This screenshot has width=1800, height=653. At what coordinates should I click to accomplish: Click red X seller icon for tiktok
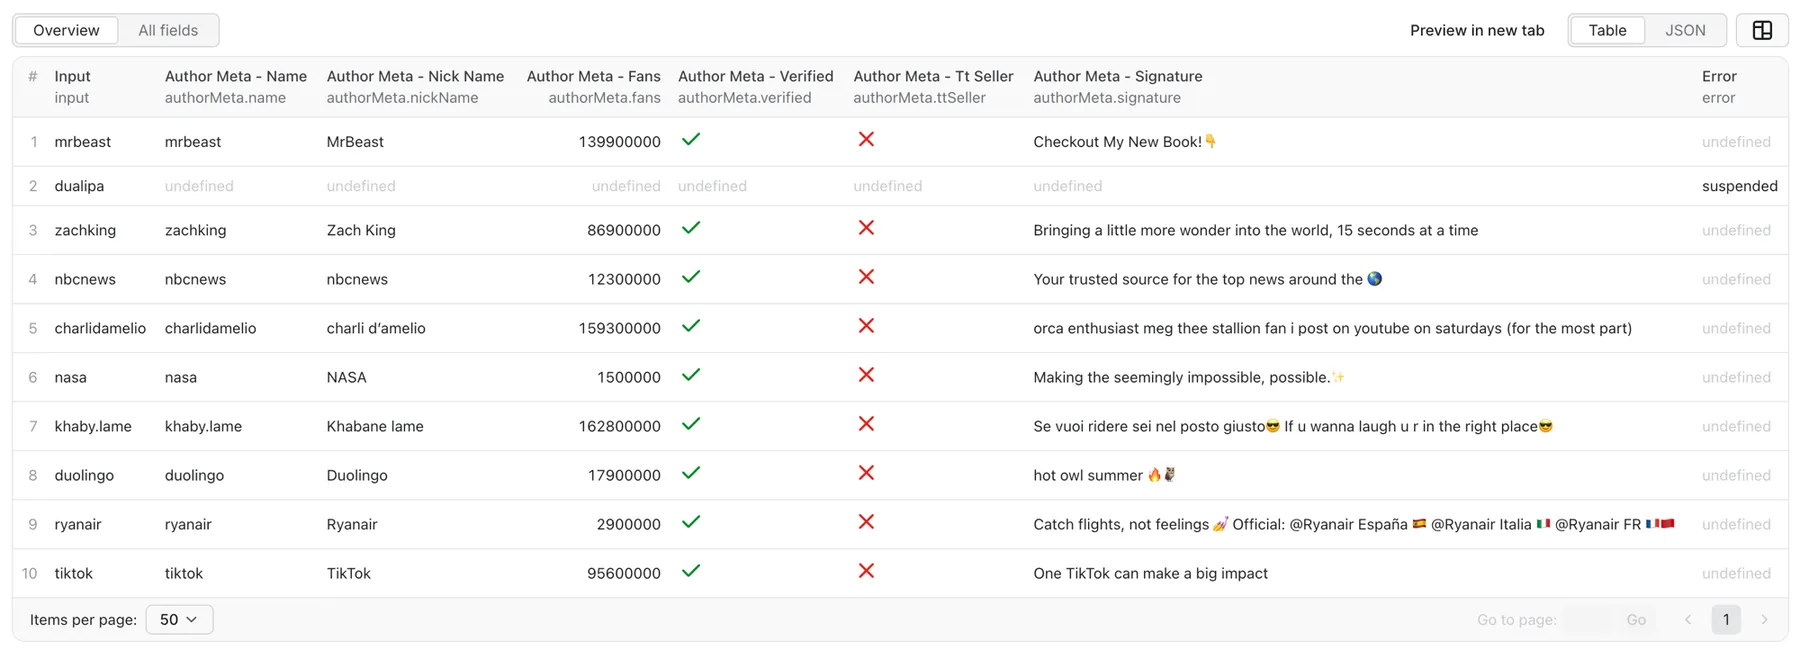pyautogui.click(x=866, y=571)
